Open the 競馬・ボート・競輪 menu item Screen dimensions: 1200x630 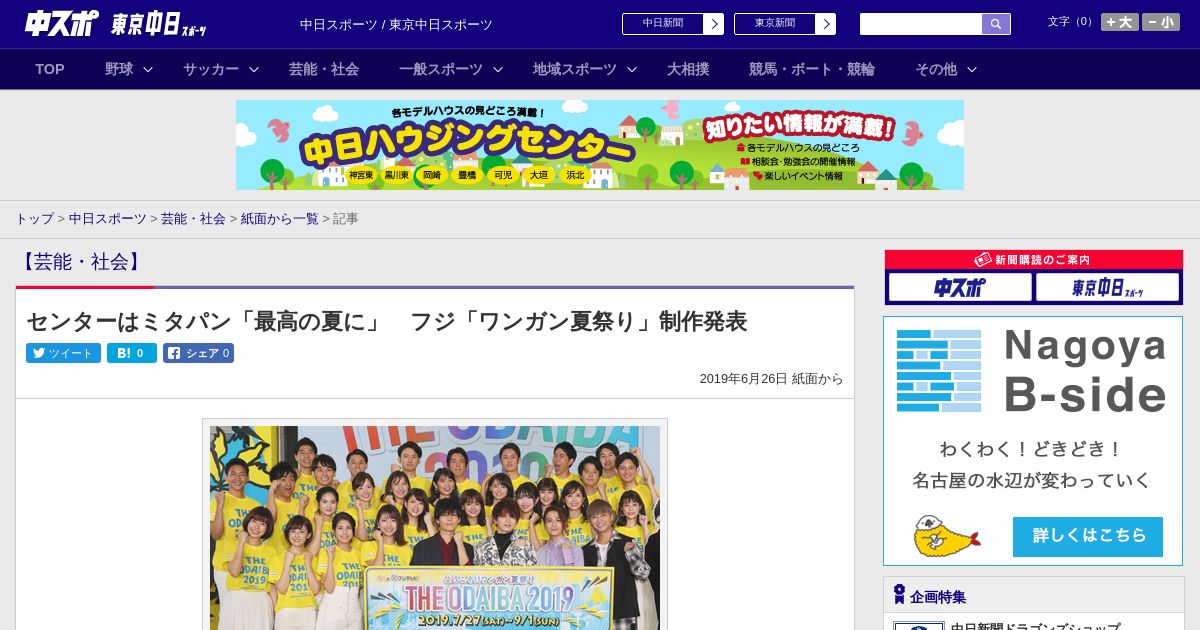pyautogui.click(x=812, y=69)
